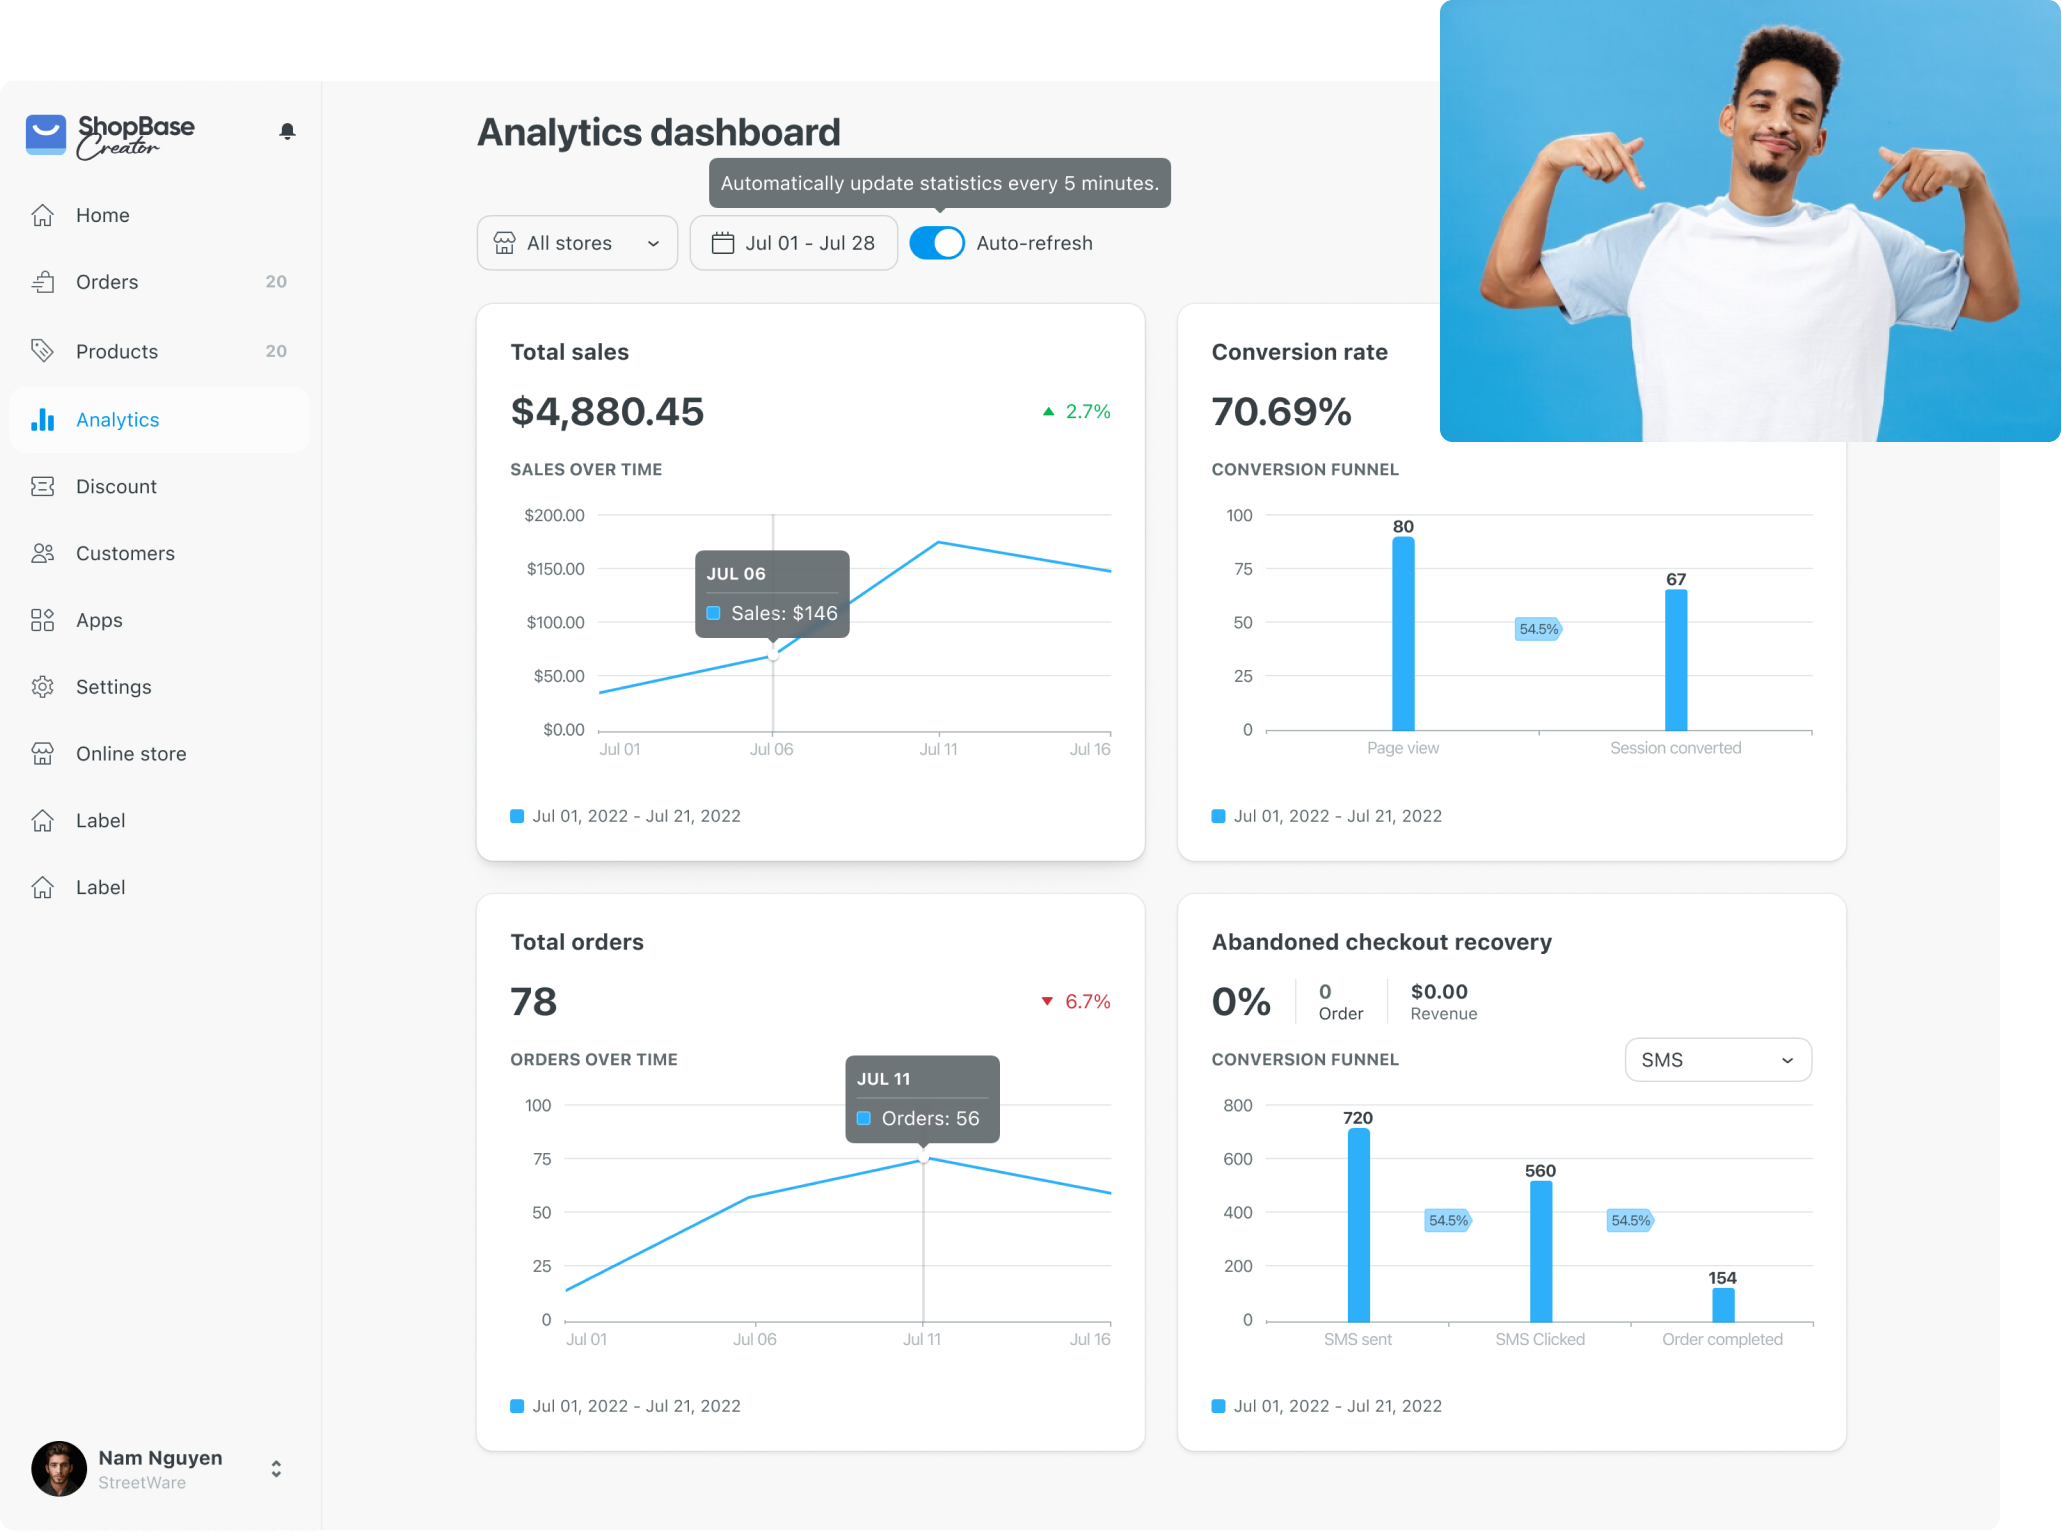Image resolution: width=2062 pixels, height=1532 pixels.
Task: Click the Orders sidebar icon
Action: tap(43, 282)
